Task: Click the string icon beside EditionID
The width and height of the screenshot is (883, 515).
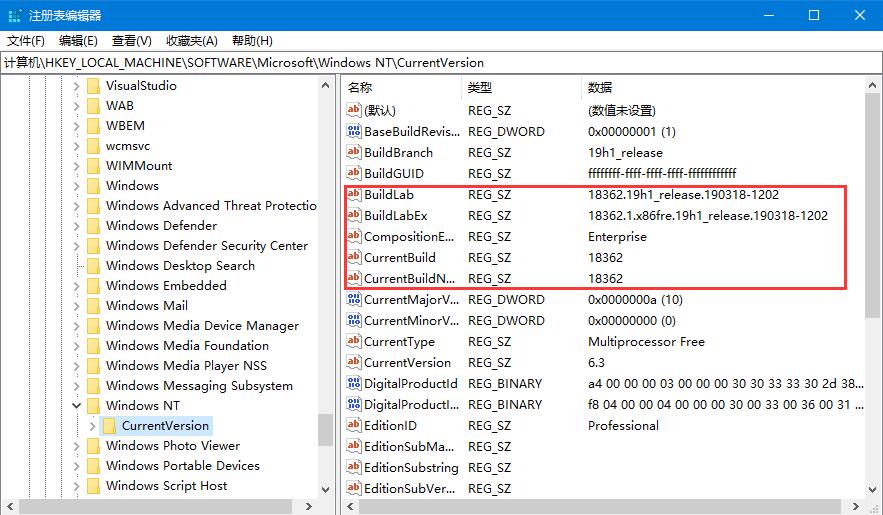Action: 353,425
